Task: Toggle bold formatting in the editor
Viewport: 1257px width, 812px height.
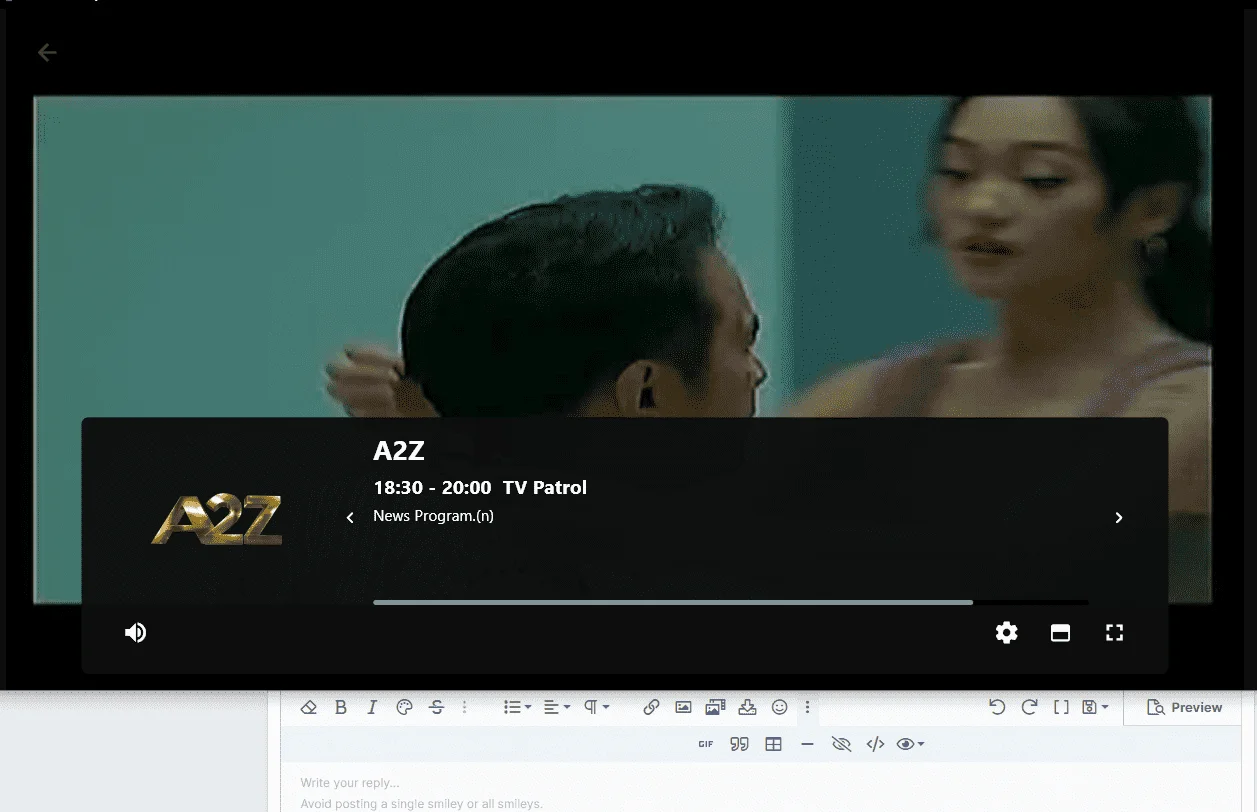Action: tap(340, 707)
